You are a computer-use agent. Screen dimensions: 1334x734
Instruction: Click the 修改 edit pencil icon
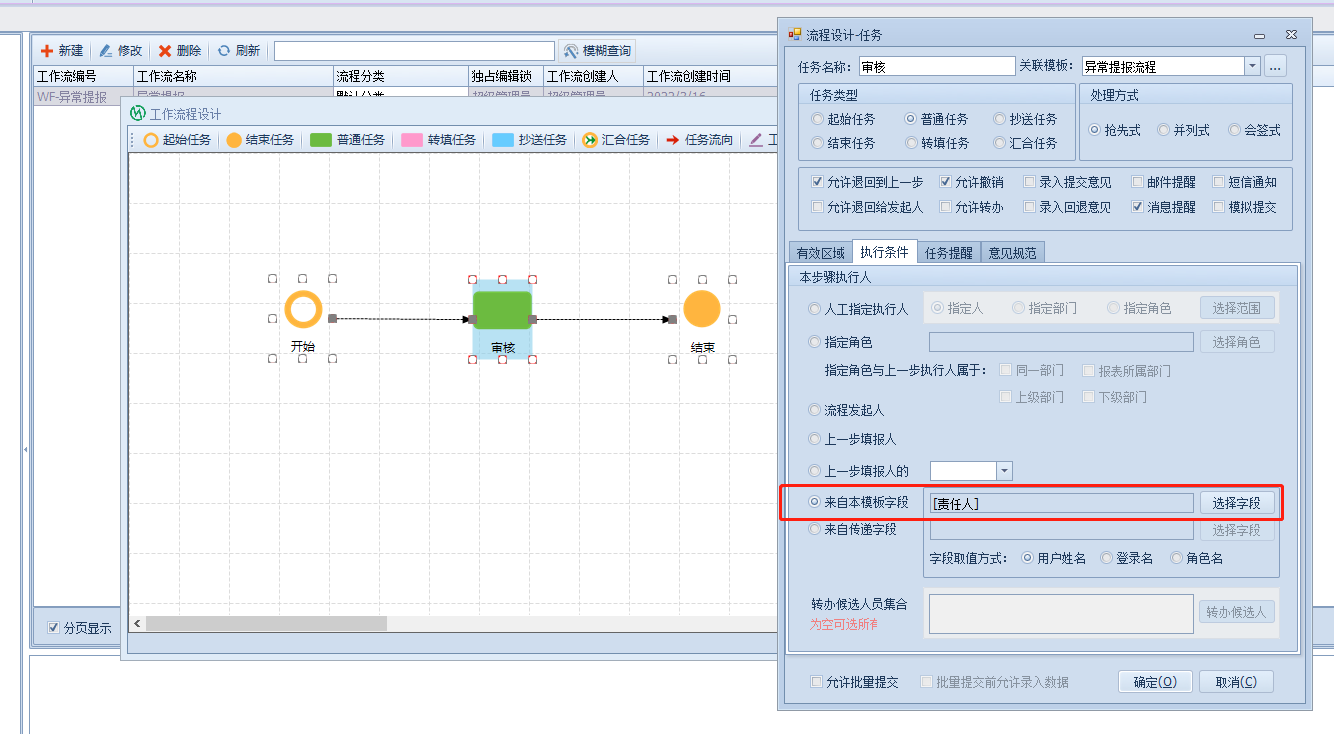pyautogui.click(x=105, y=51)
